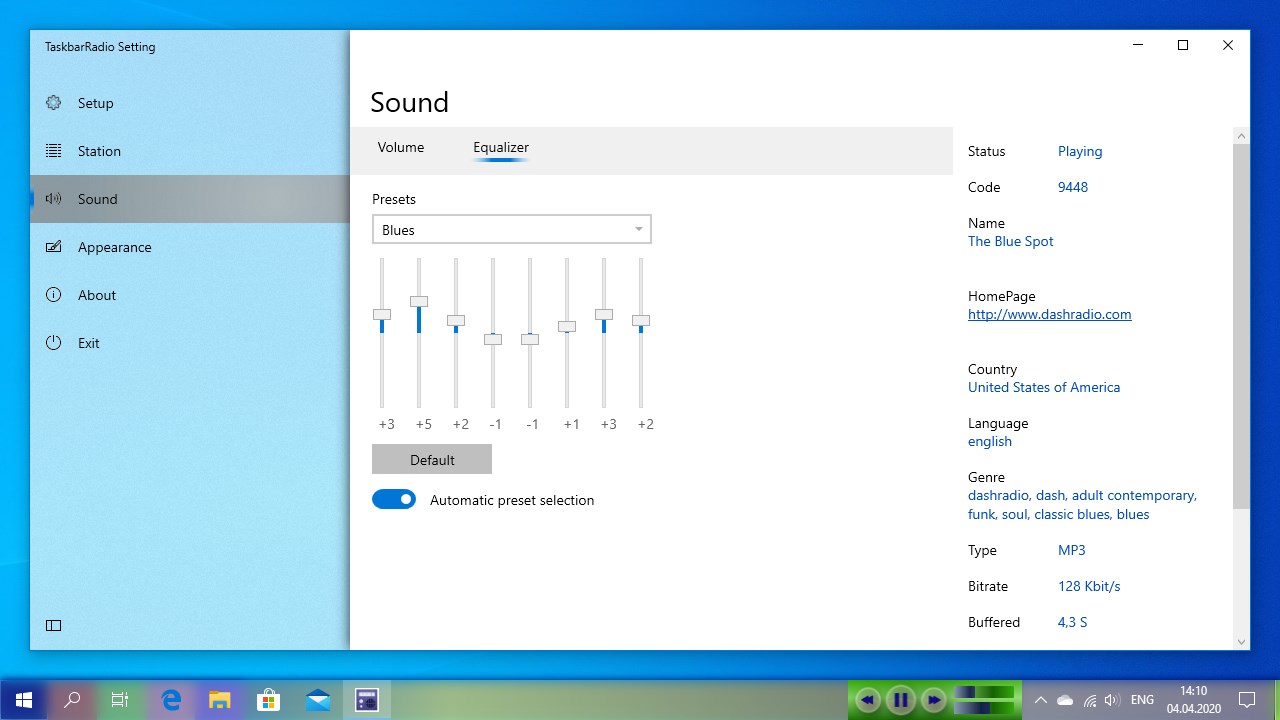Switch to the Equalizer tab
1280x720 pixels.
click(x=501, y=147)
